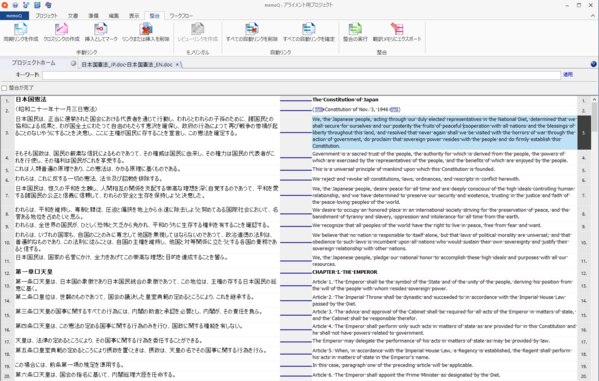The height and width of the screenshot is (381, 599).
Task: Click the orange memoQ logo icon in title bar
Action: click(x=5, y=5)
